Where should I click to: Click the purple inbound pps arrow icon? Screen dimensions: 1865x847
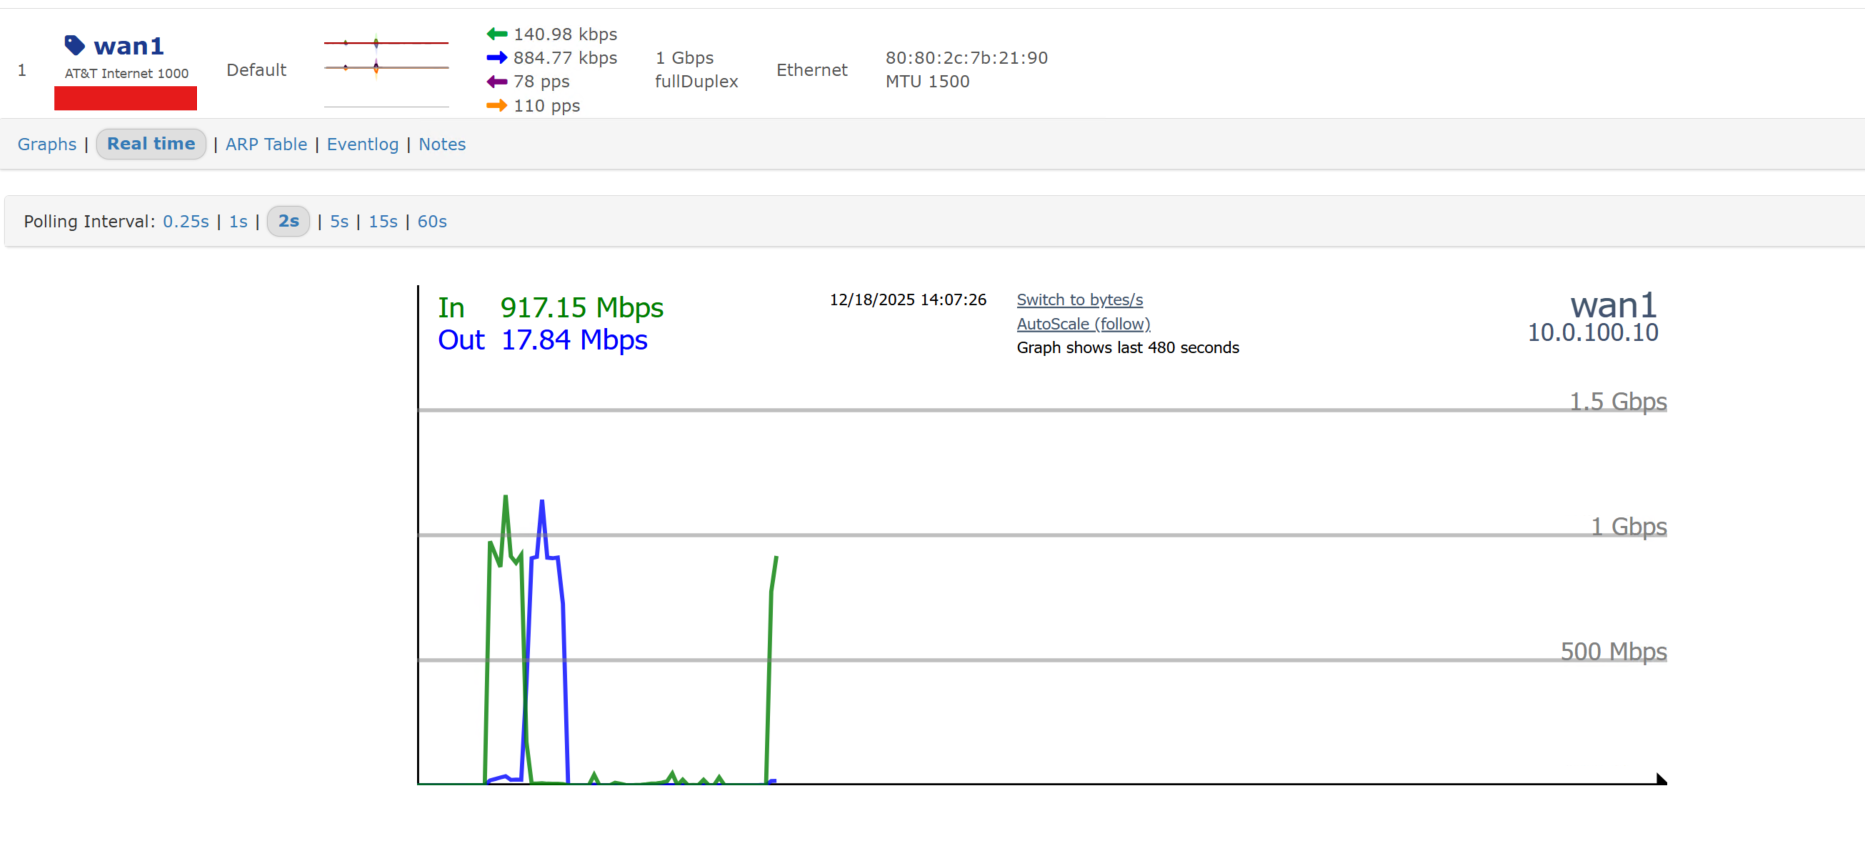(x=497, y=82)
